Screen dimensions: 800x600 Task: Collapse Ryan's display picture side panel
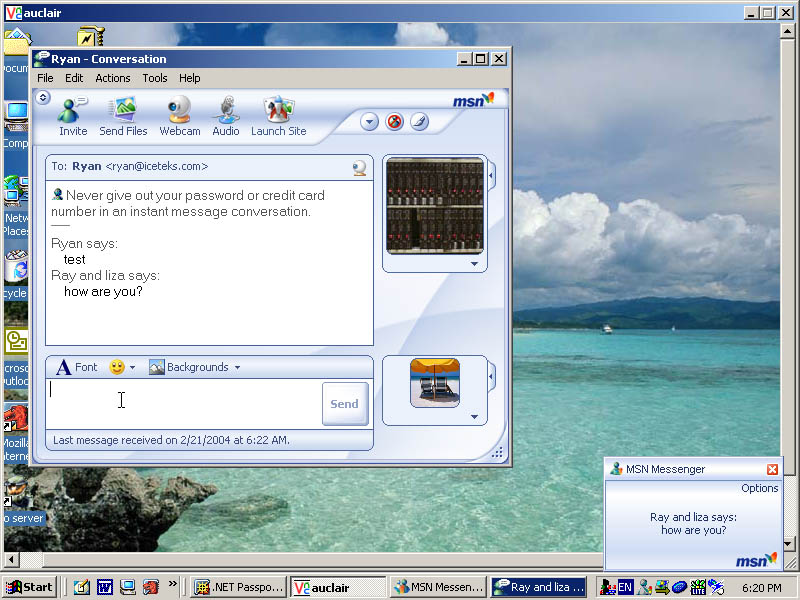[491, 176]
